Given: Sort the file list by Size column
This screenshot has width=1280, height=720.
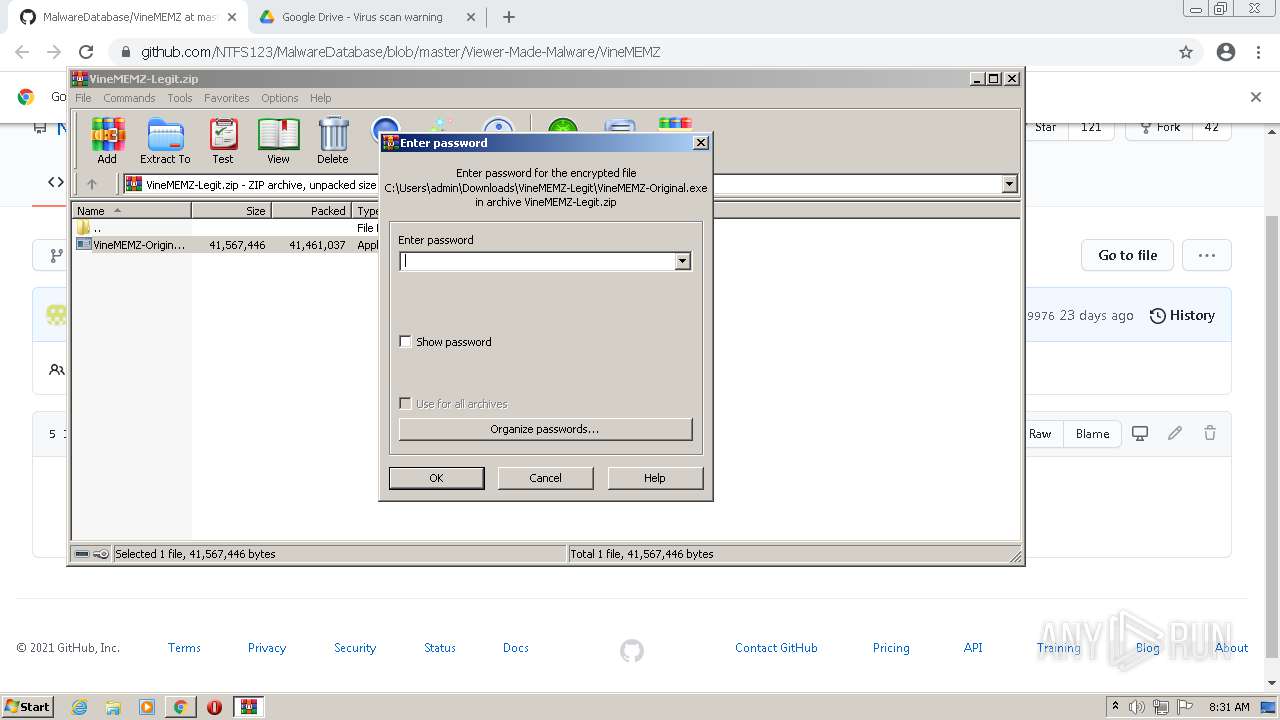Looking at the screenshot, I should (231, 211).
